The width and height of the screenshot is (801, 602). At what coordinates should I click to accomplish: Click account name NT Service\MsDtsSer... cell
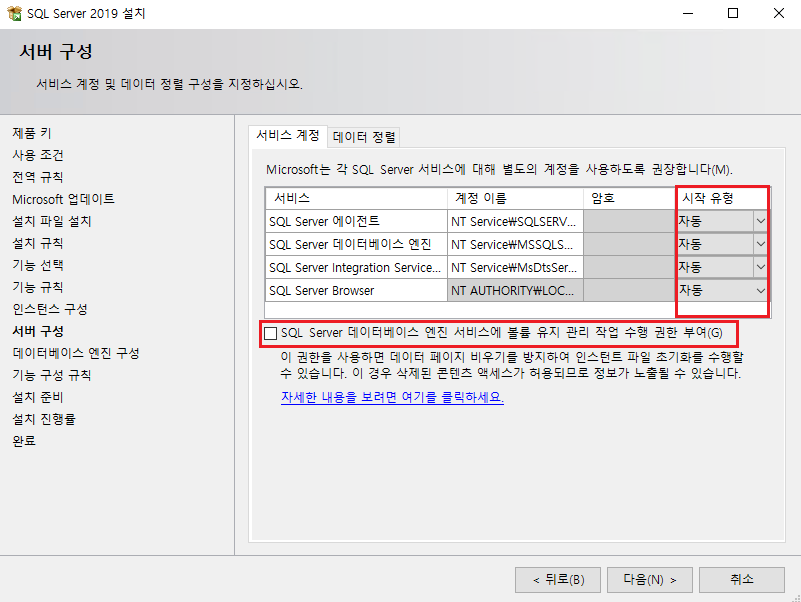515,267
